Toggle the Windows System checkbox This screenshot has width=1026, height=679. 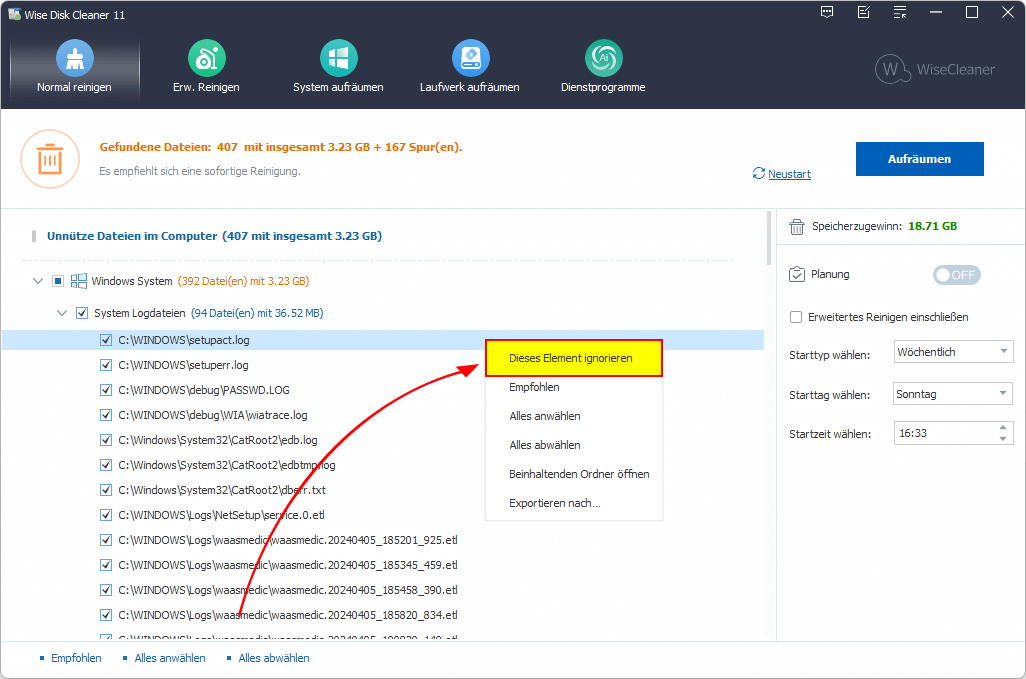pos(58,281)
